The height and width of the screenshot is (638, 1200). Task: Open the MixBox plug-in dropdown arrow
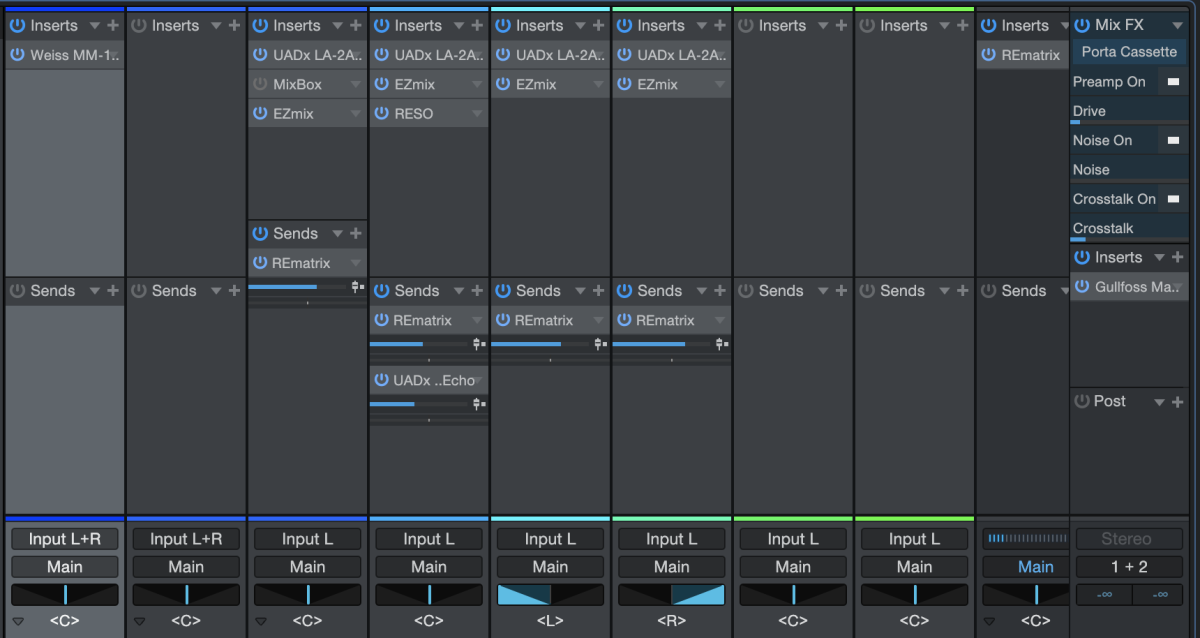pyautogui.click(x=356, y=85)
